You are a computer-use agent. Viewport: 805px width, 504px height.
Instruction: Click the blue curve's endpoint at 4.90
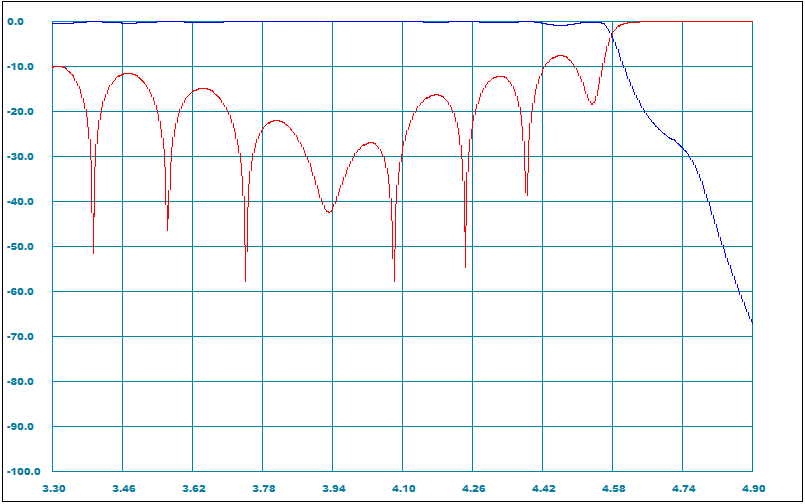point(751,322)
